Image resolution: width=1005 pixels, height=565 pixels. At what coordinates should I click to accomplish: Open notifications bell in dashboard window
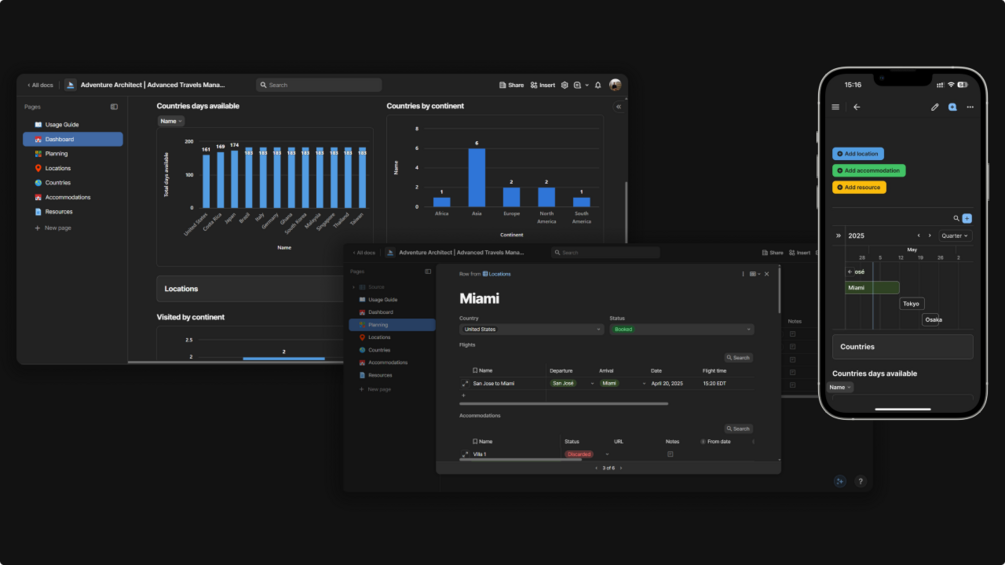click(x=598, y=85)
